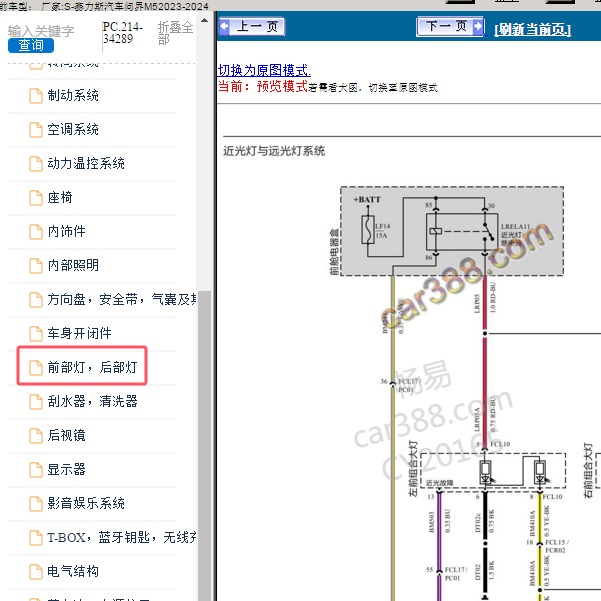Click the document icon beside 电气结构
Screen dimensions: 601x601
36,571
